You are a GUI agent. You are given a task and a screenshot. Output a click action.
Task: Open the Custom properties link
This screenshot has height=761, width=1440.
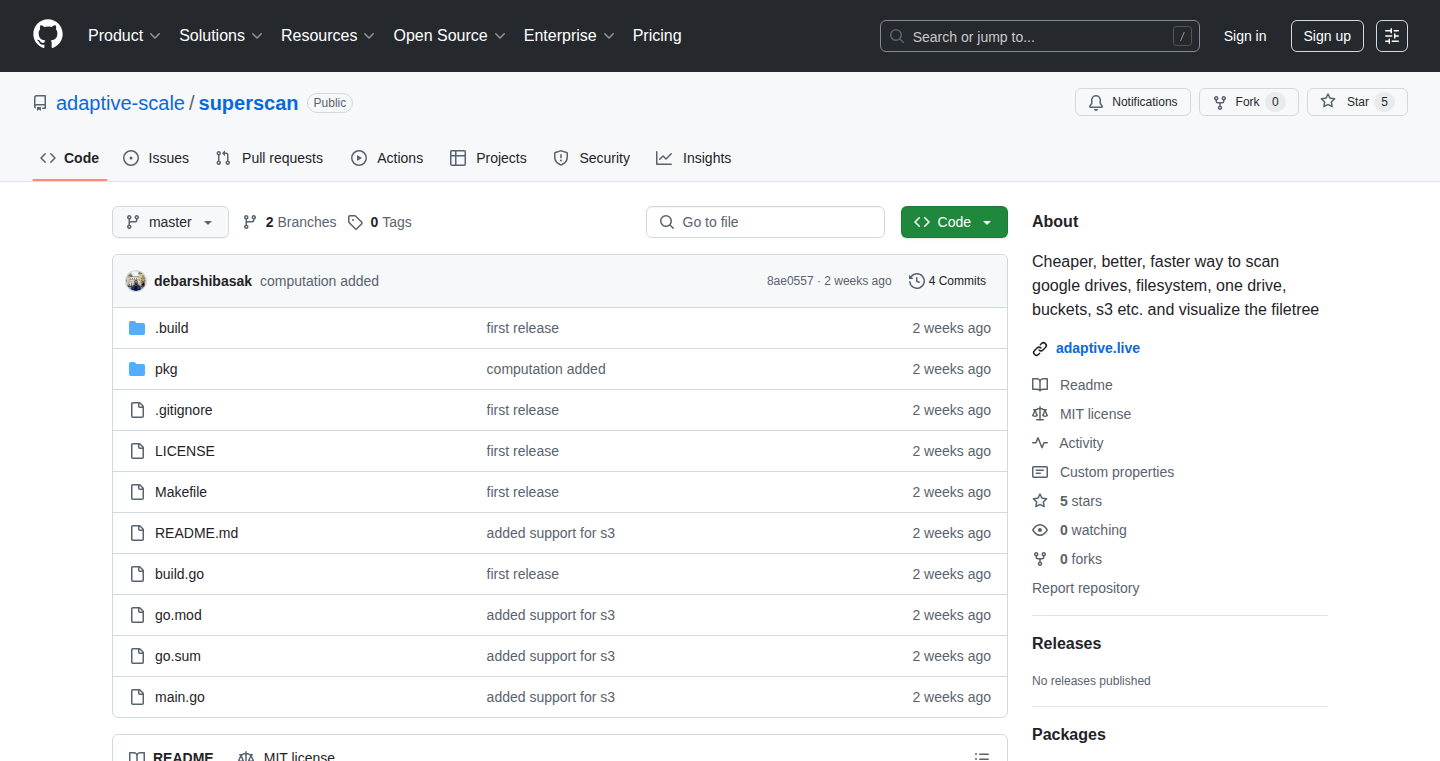click(x=1117, y=472)
